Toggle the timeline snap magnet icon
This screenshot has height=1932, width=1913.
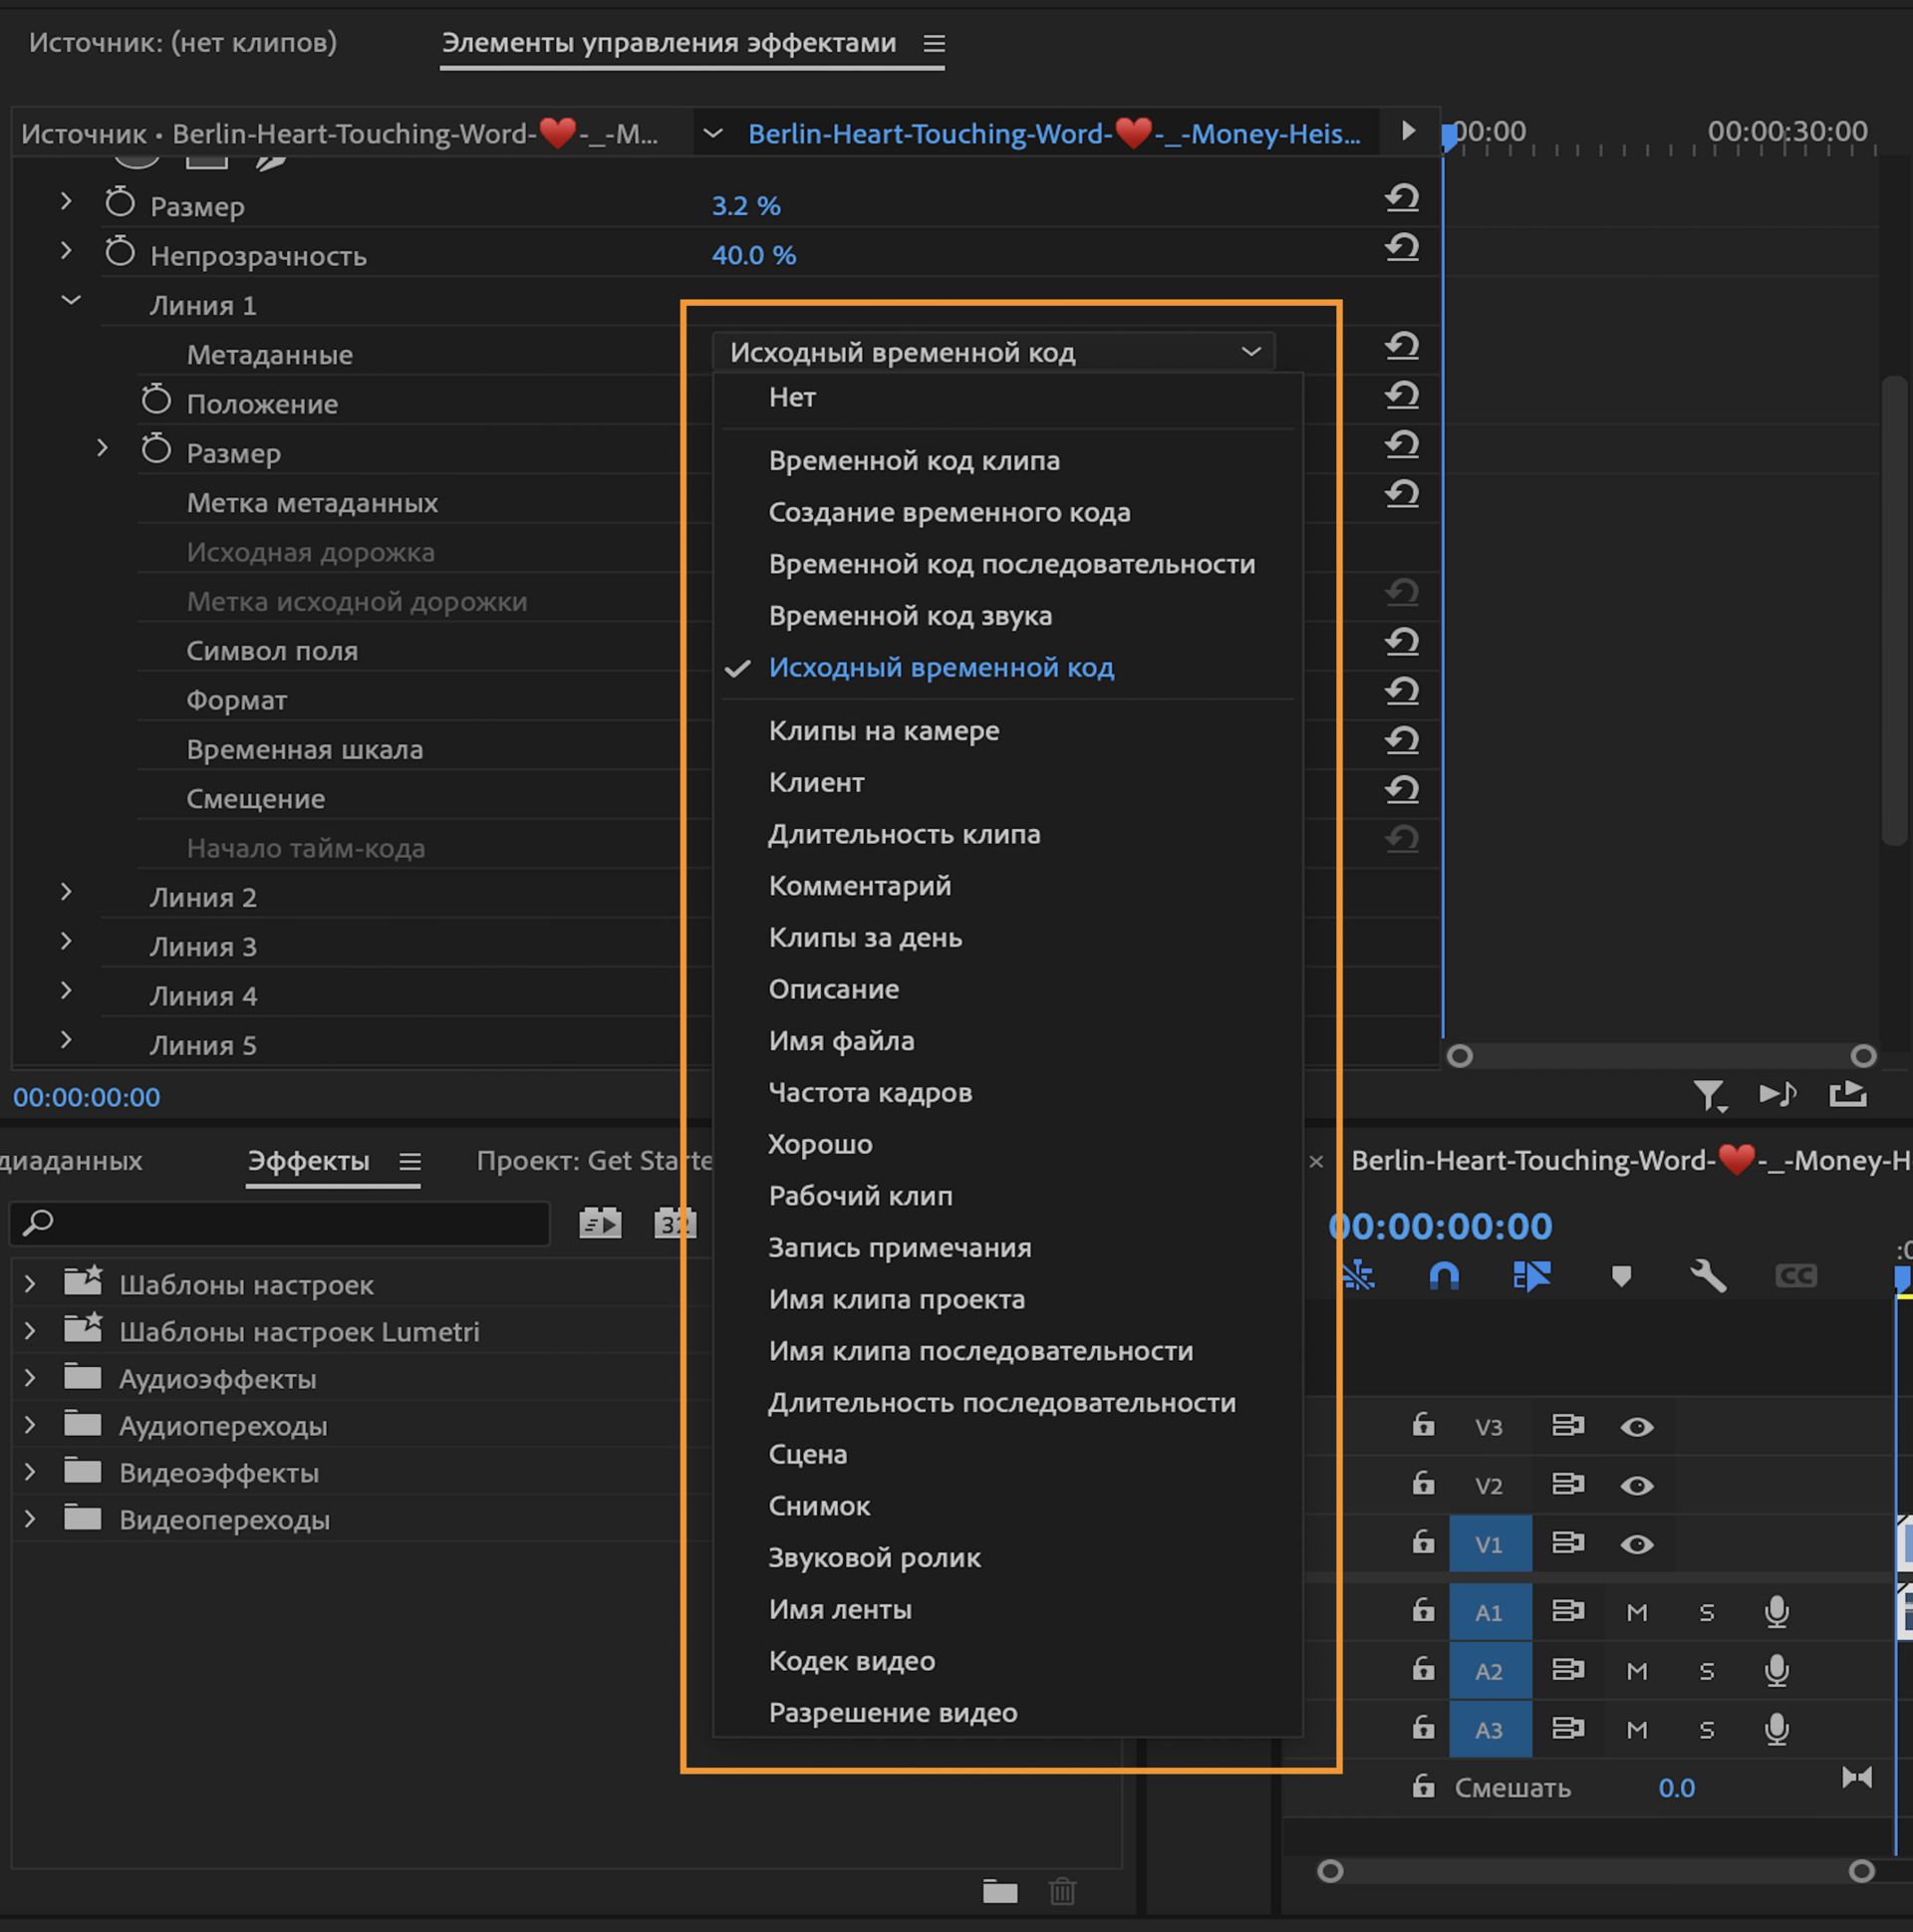[x=1444, y=1276]
